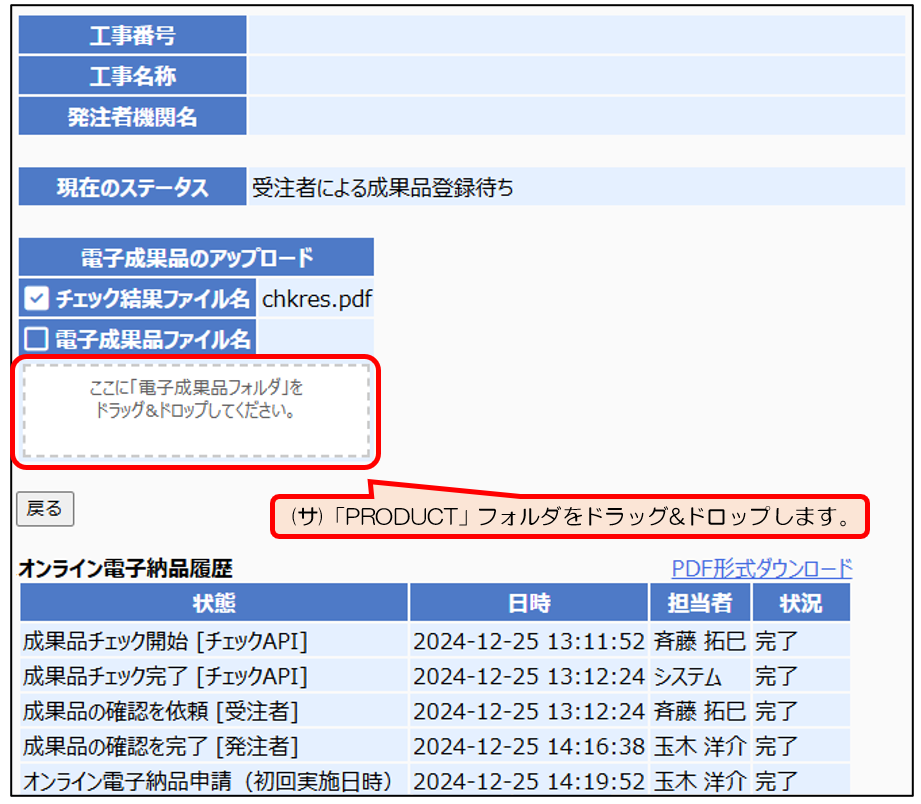Click the empty 工事名称 value field

pos(576,76)
